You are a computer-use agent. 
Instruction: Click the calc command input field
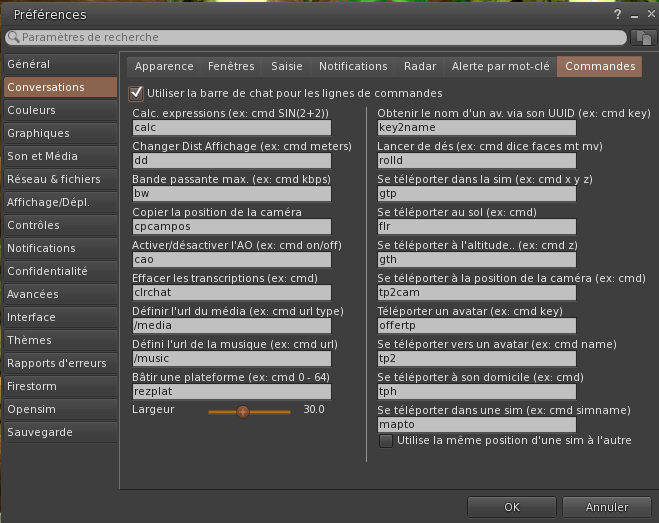(x=231, y=128)
